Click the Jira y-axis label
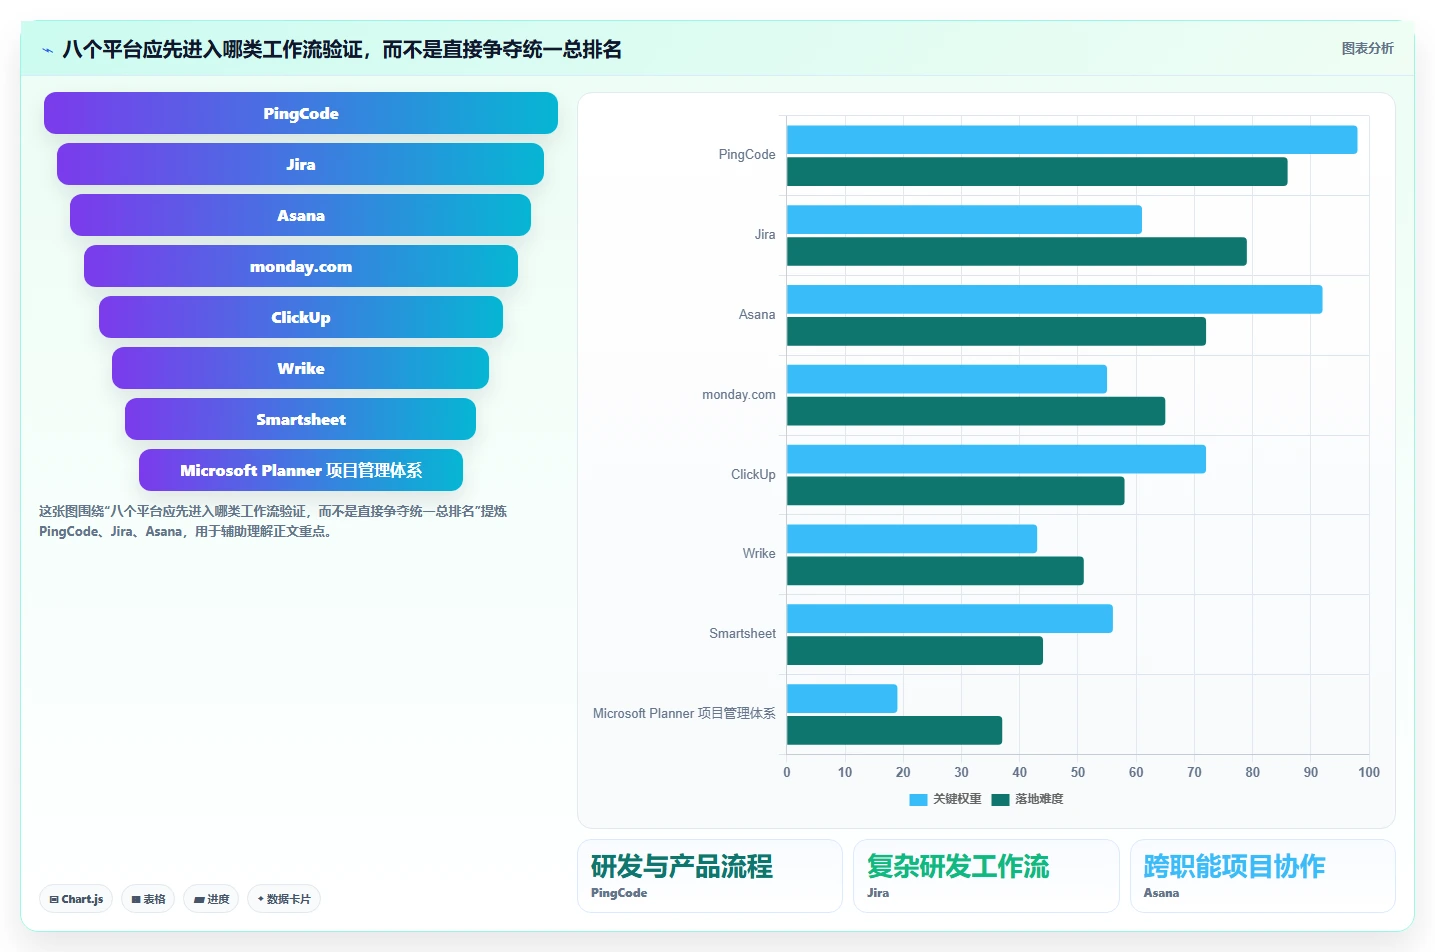 point(765,235)
